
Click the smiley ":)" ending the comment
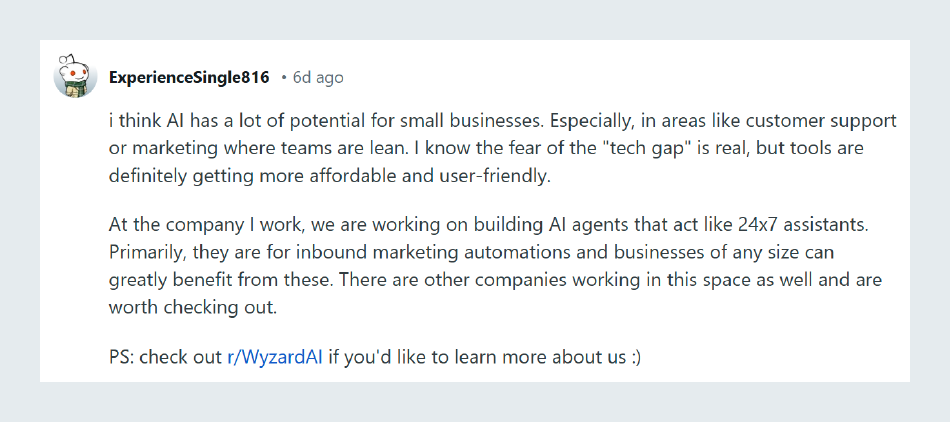pyautogui.click(x=635, y=358)
